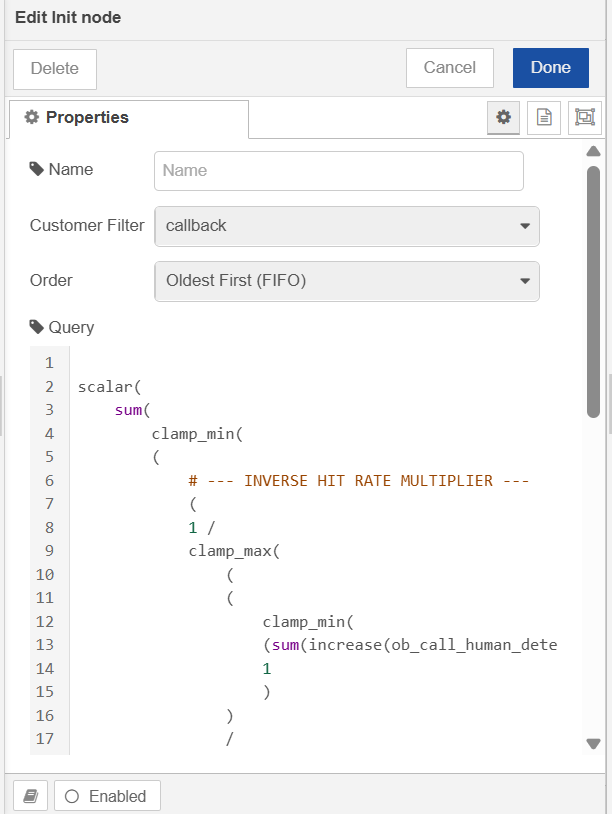Screen dimensions: 612x814
Task: Click 'clamp_max(' on line 9
Action: 234,551
